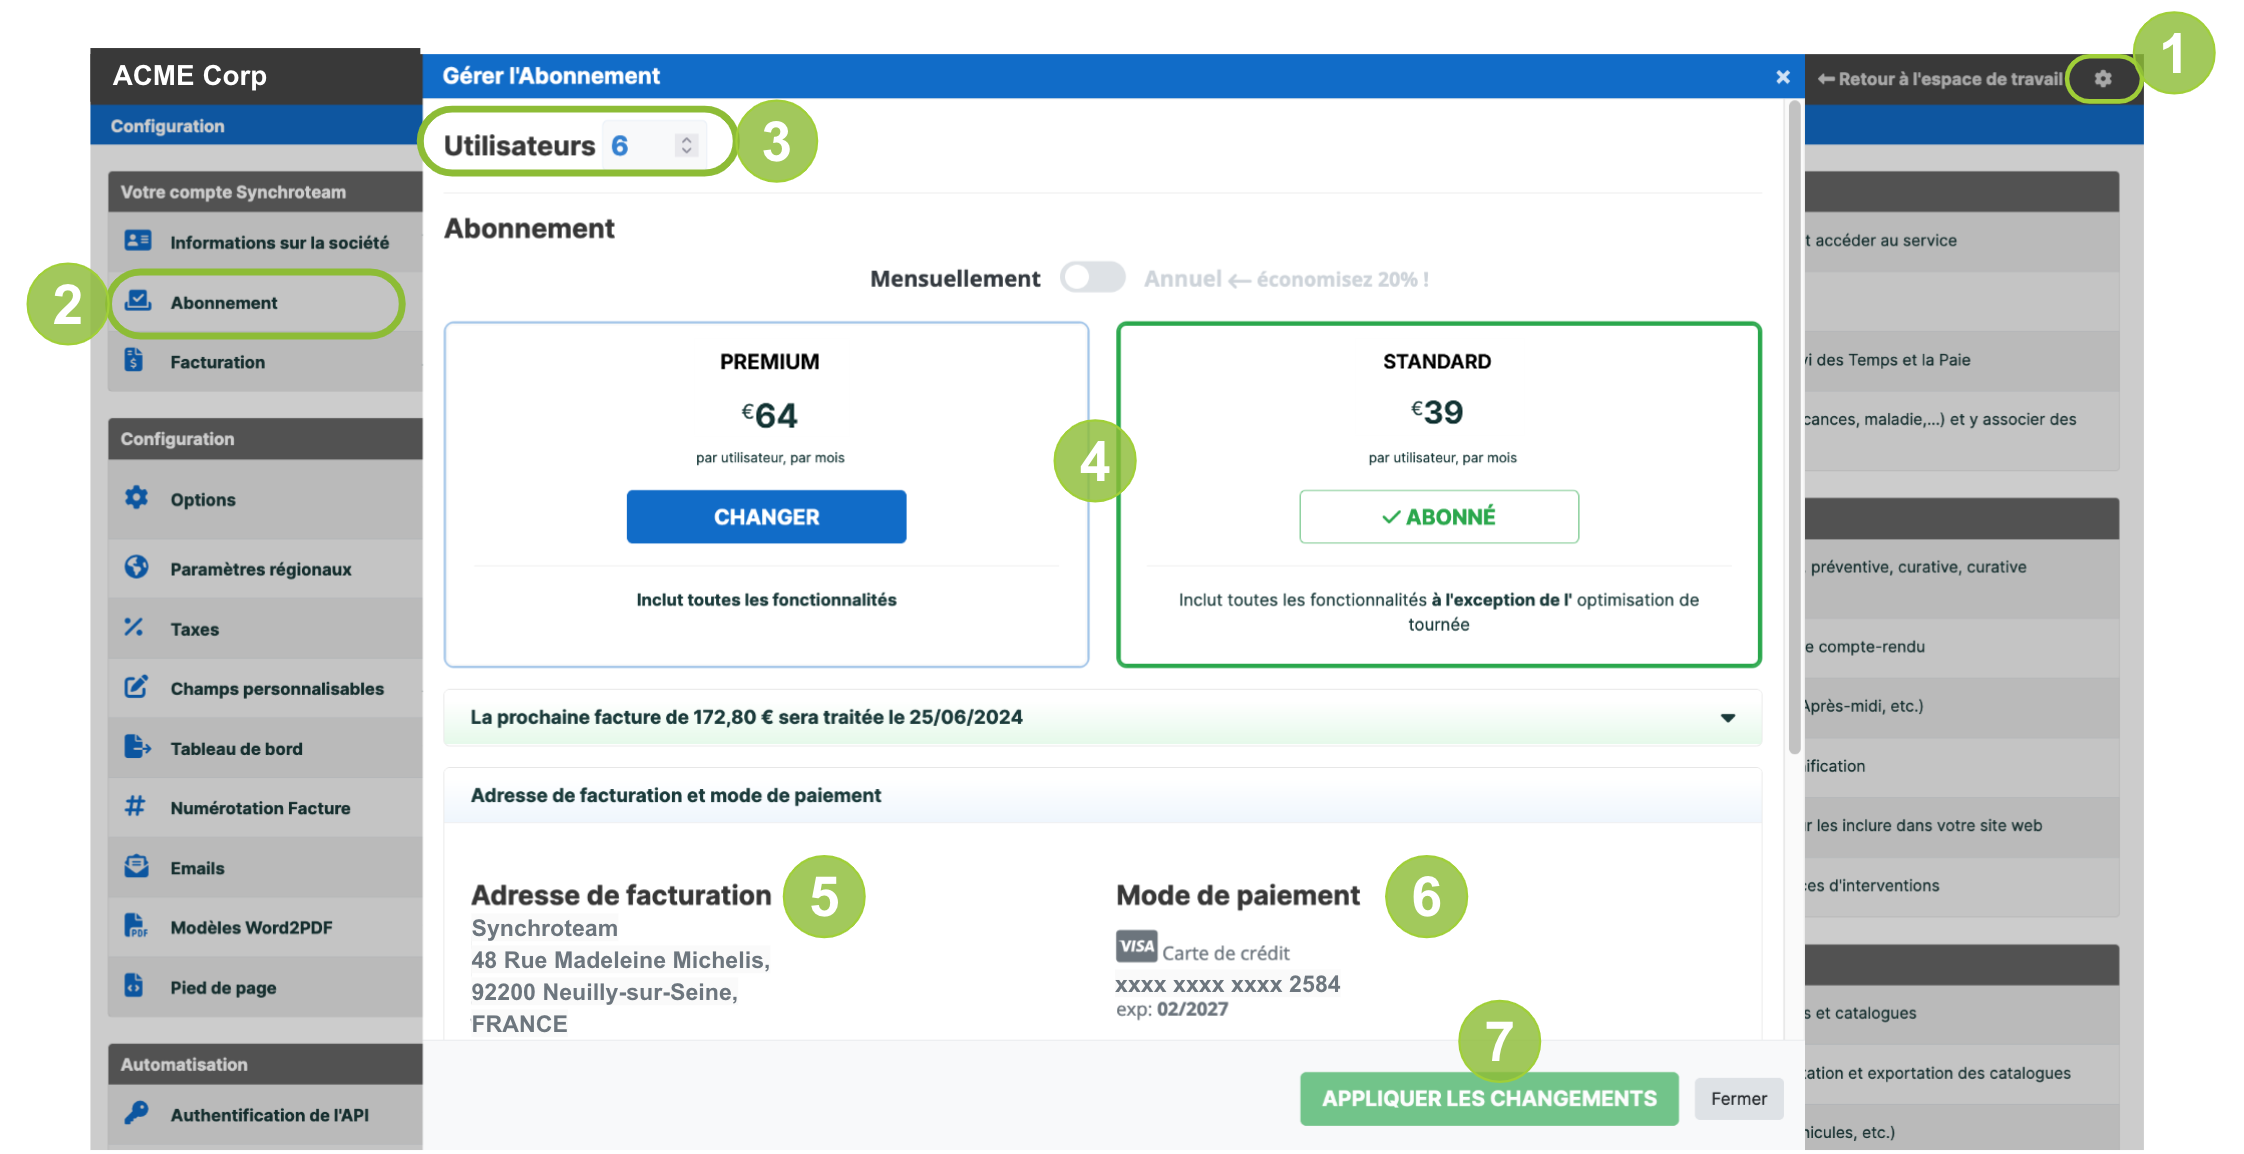Open the settings gear icon
Screen dimensions: 2244x1154
click(2102, 79)
